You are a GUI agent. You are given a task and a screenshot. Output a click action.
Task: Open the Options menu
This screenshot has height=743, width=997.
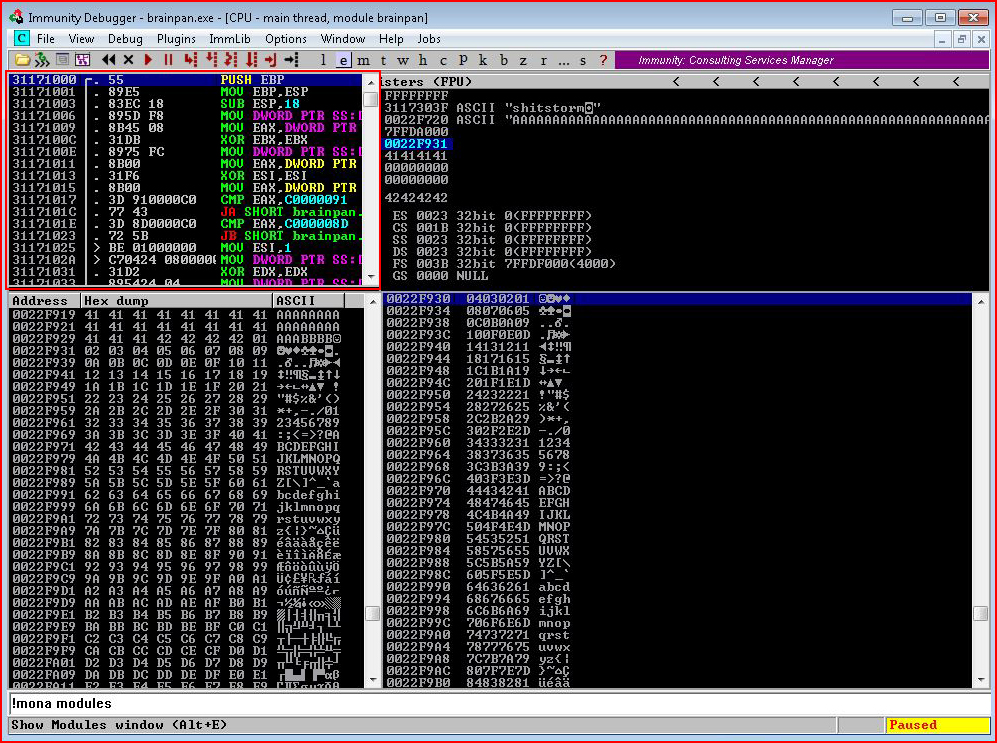coord(286,39)
